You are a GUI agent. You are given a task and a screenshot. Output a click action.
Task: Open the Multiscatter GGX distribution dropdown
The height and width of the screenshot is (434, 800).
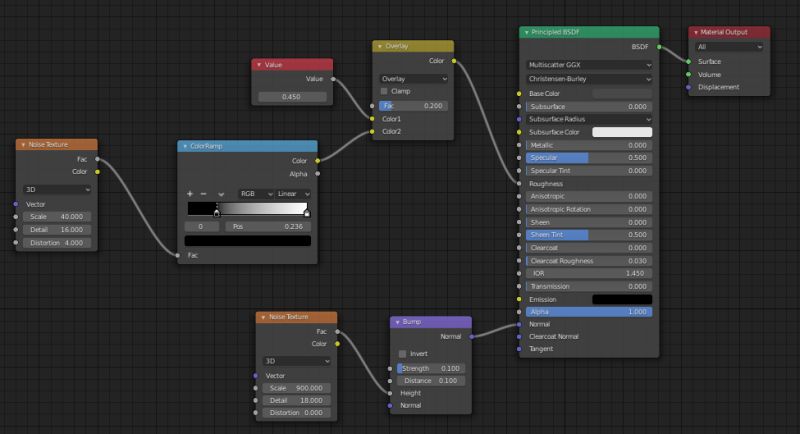point(589,65)
